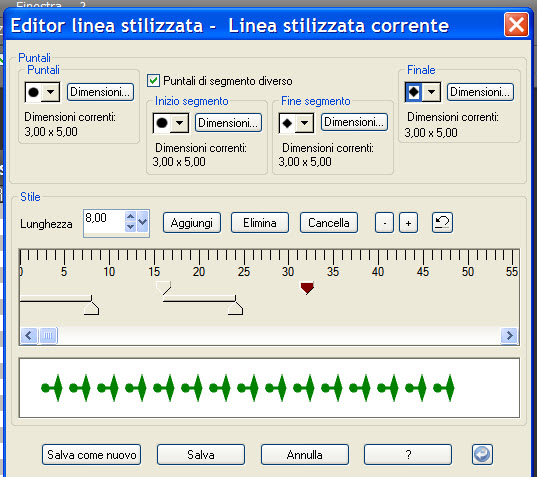Open the Finale shape dropdown

click(431, 92)
